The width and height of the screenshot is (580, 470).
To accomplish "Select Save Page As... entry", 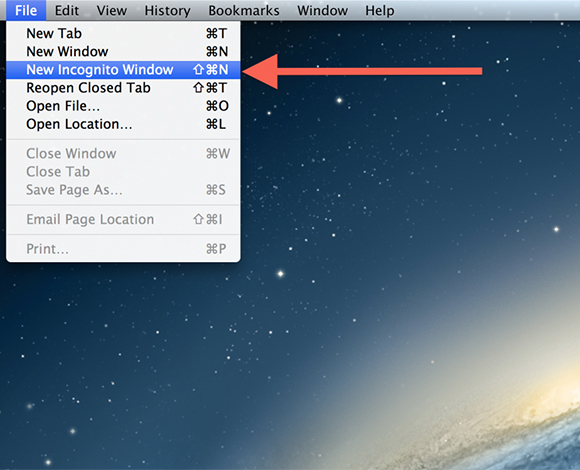I will coord(123,189).
